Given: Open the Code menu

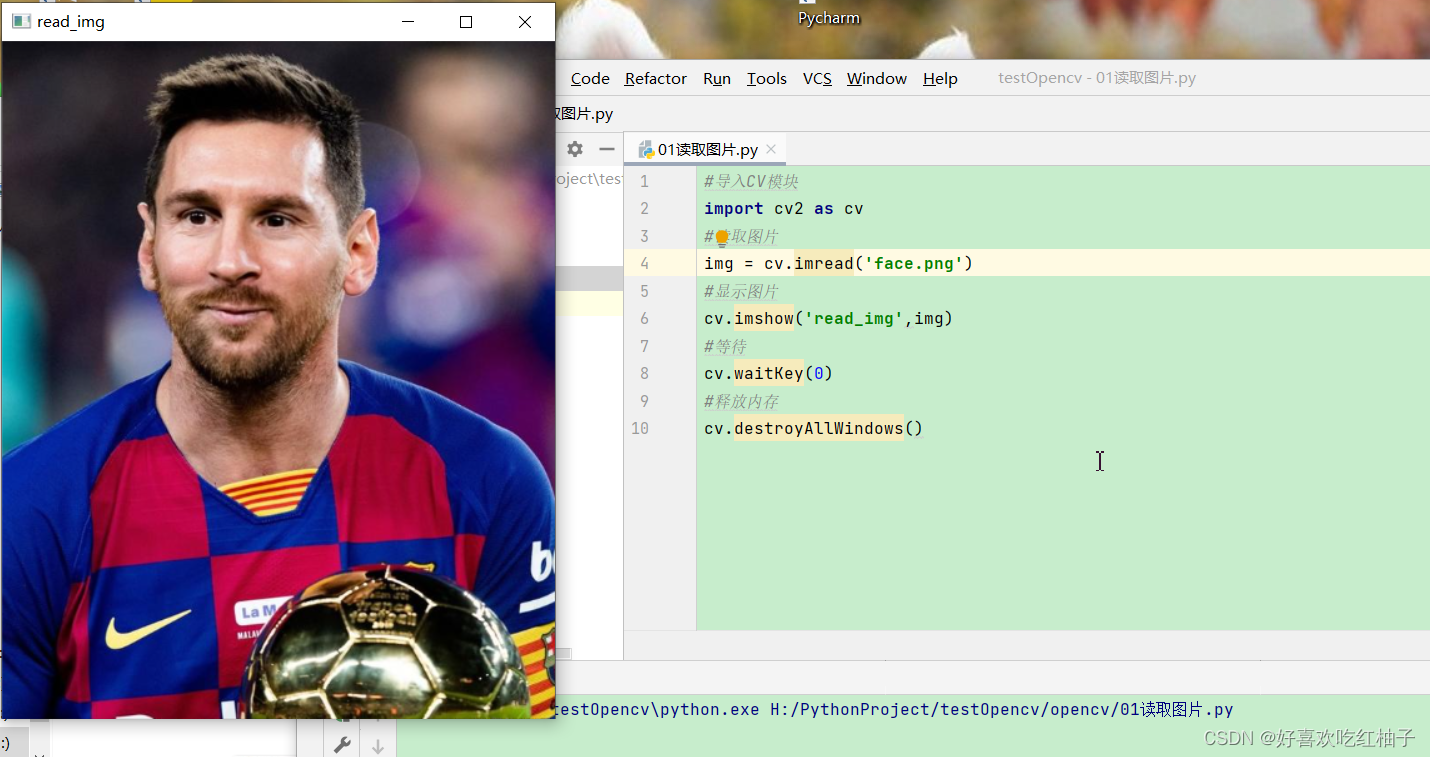Looking at the screenshot, I should 590,78.
